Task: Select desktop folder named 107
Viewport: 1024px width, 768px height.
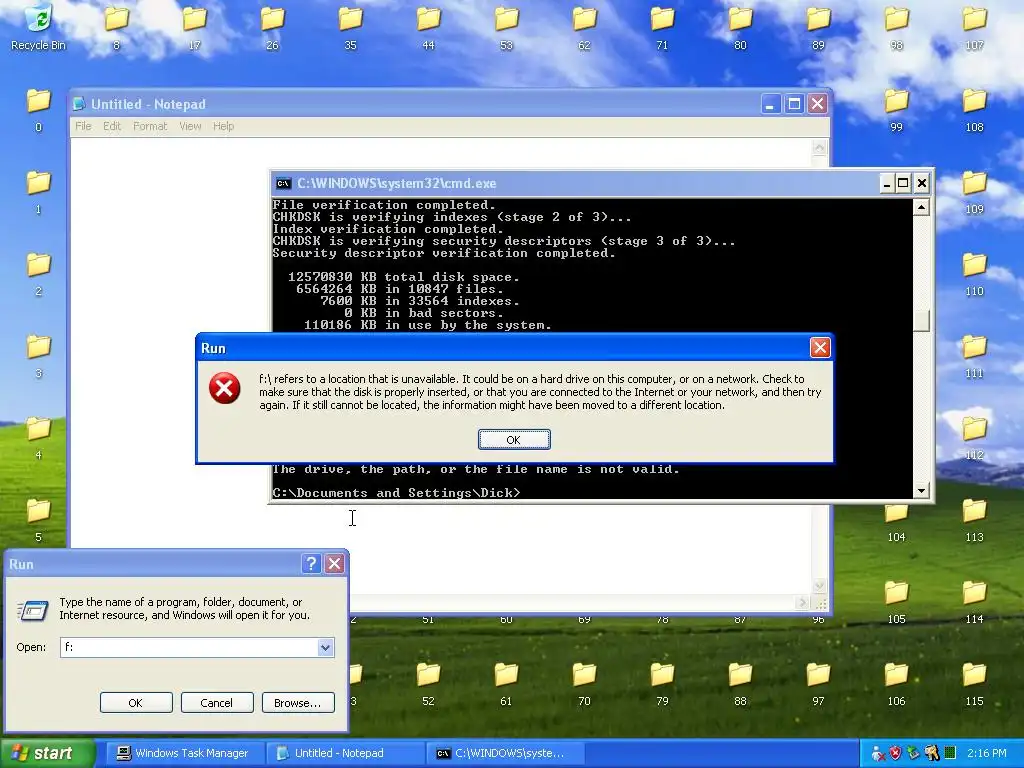Action: (x=974, y=27)
